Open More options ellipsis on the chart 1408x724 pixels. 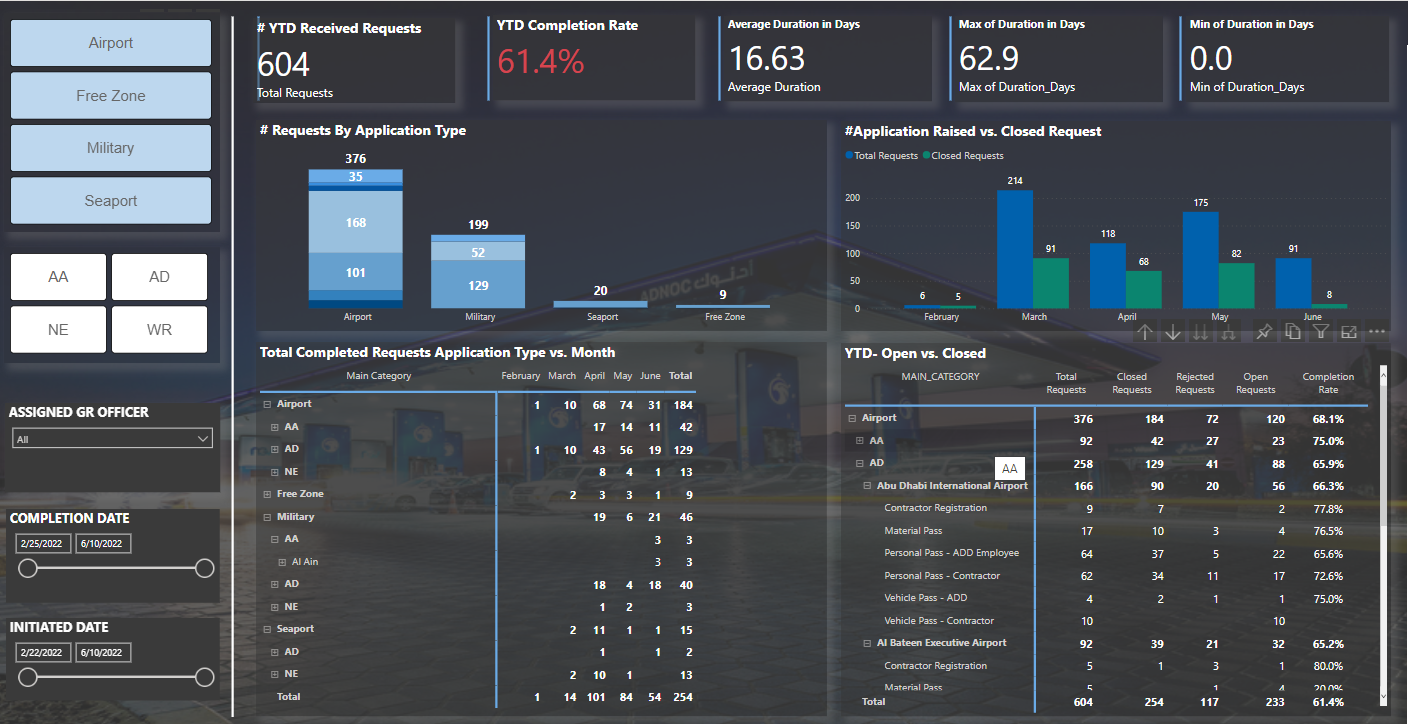point(1377,332)
